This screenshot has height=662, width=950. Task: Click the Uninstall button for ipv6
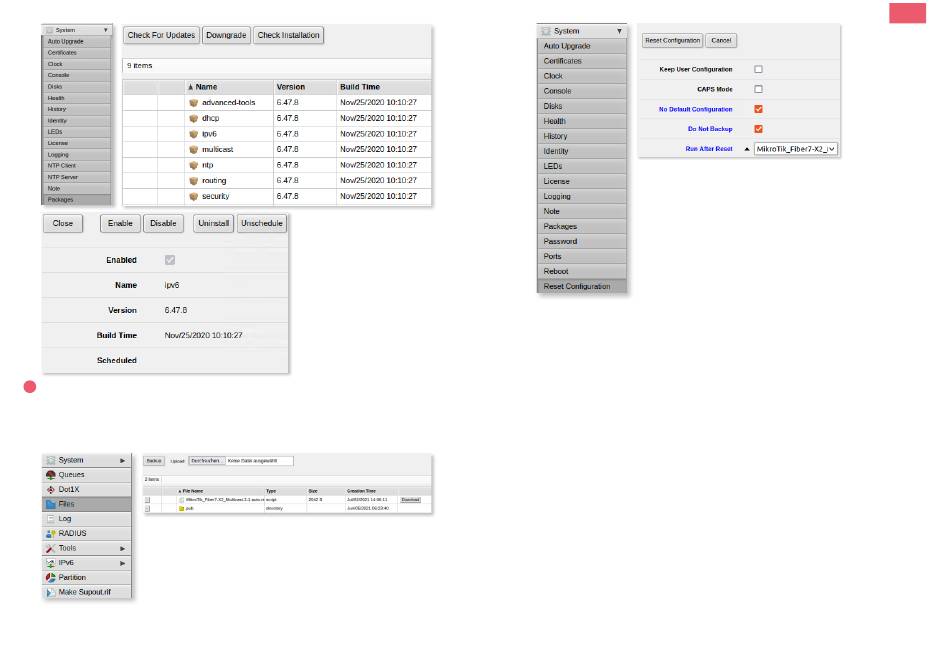[x=213, y=223]
